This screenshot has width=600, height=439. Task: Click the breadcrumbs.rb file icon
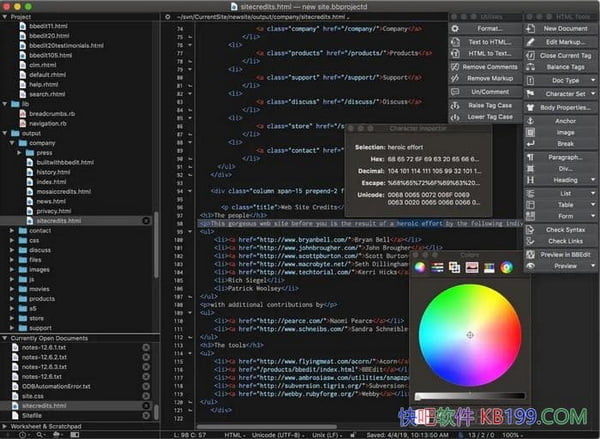(21, 113)
